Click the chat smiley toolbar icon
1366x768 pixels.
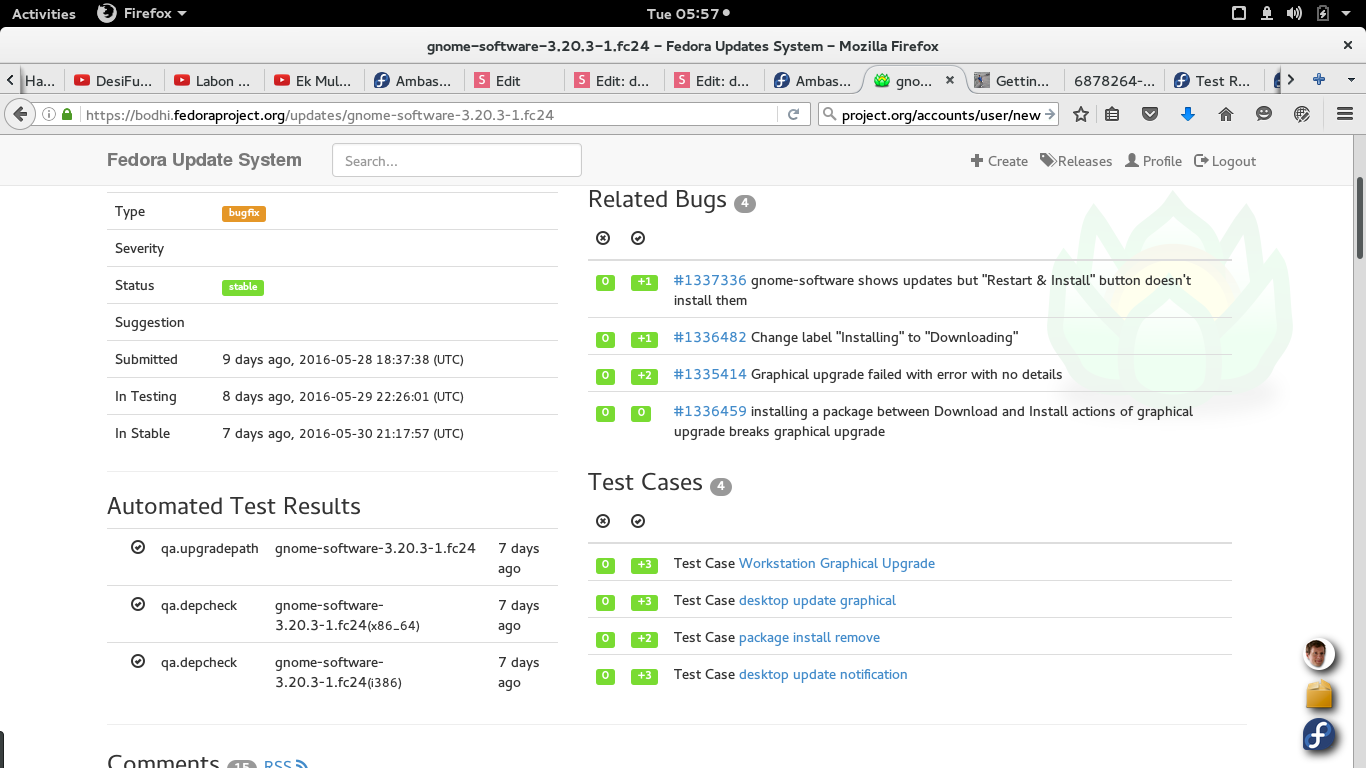(x=1264, y=114)
